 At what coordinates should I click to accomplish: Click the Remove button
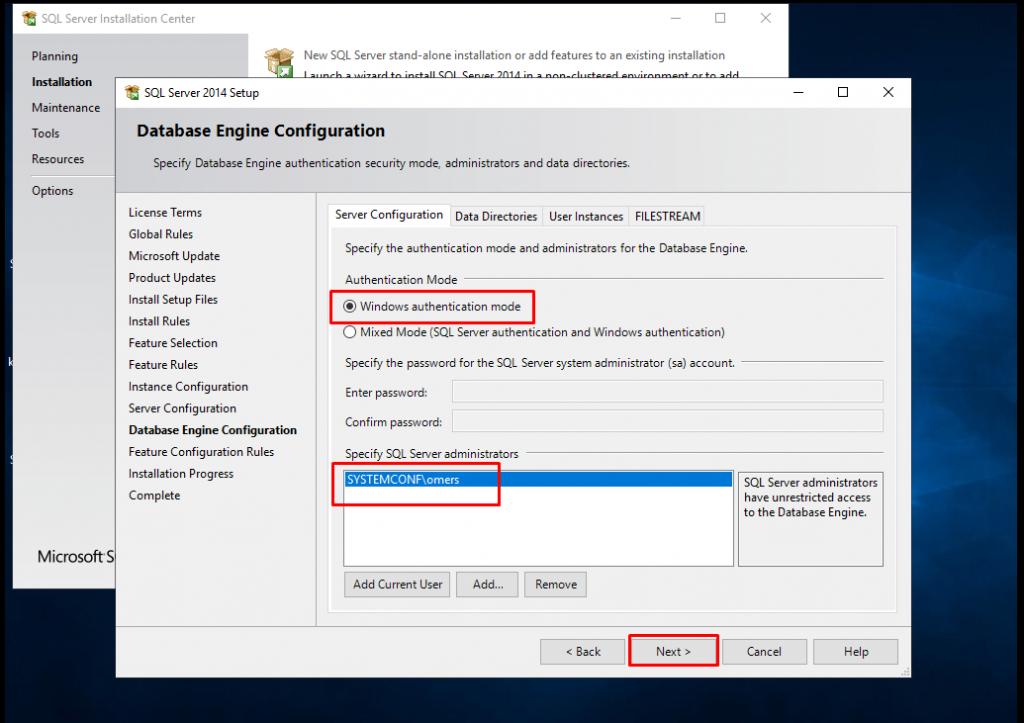pos(555,584)
